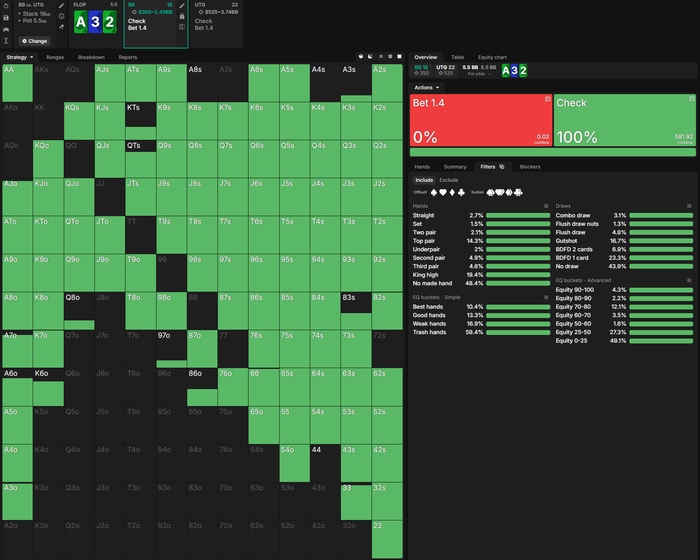
Task: Open the game controller practice icon
Action: click(x=6, y=29)
